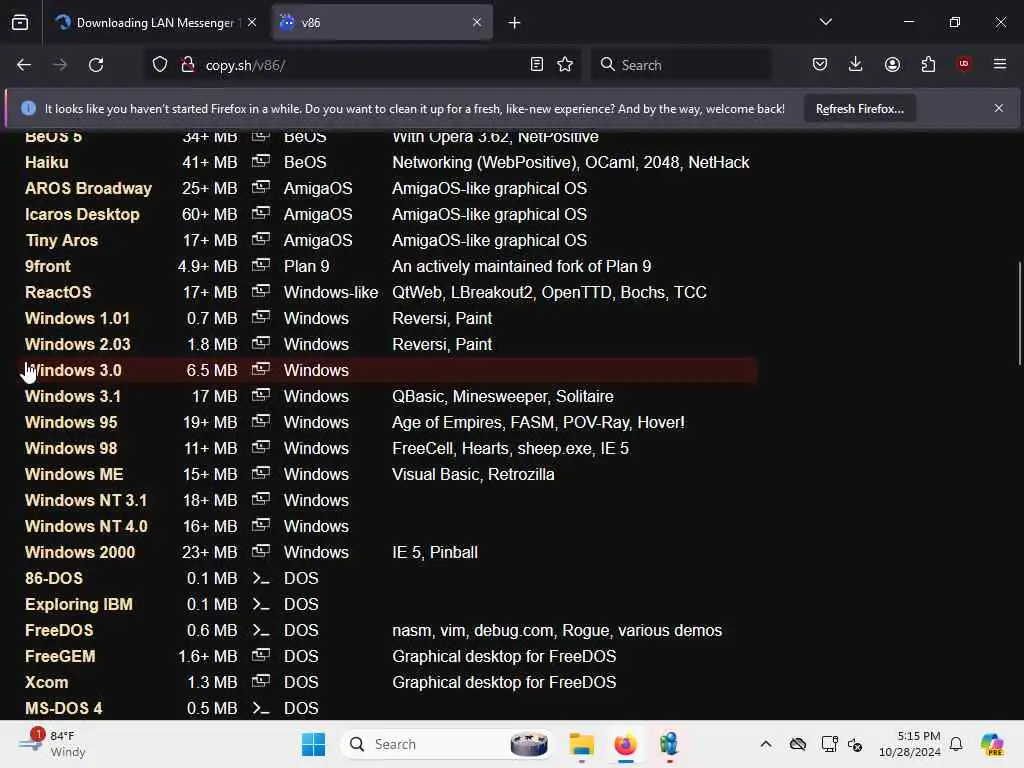Screen dimensions: 1024x768
Task: Launch FreeDOS
Action: (x=59, y=631)
